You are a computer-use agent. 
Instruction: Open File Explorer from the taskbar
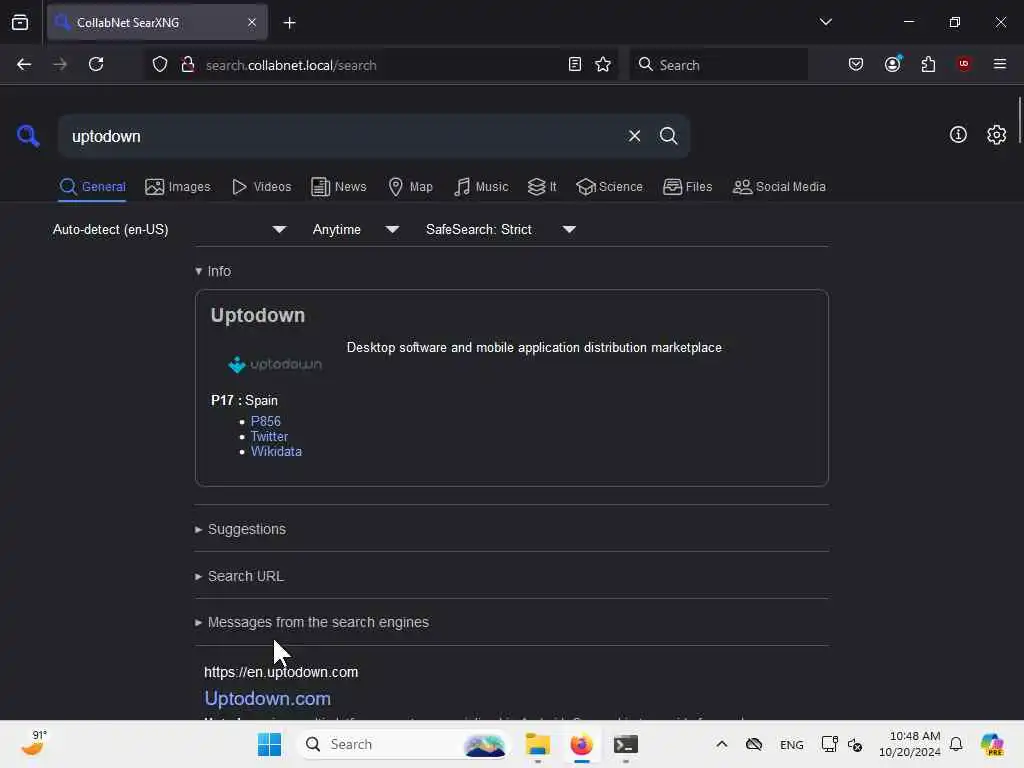pos(537,744)
